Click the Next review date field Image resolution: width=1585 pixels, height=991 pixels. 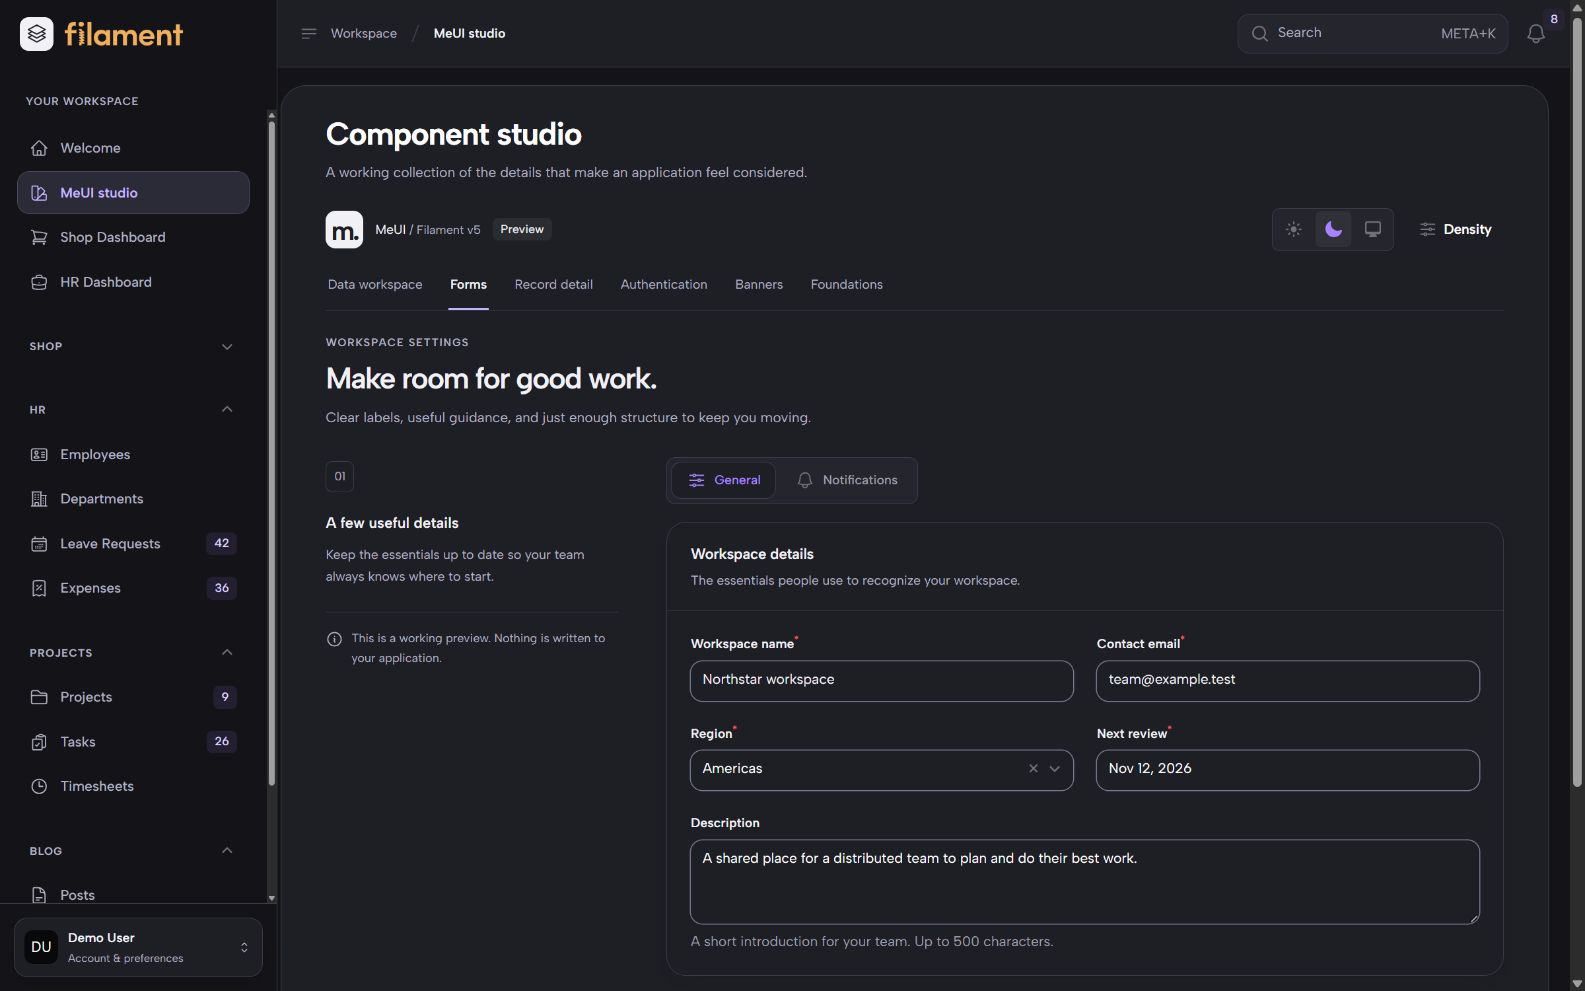(1288, 770)
